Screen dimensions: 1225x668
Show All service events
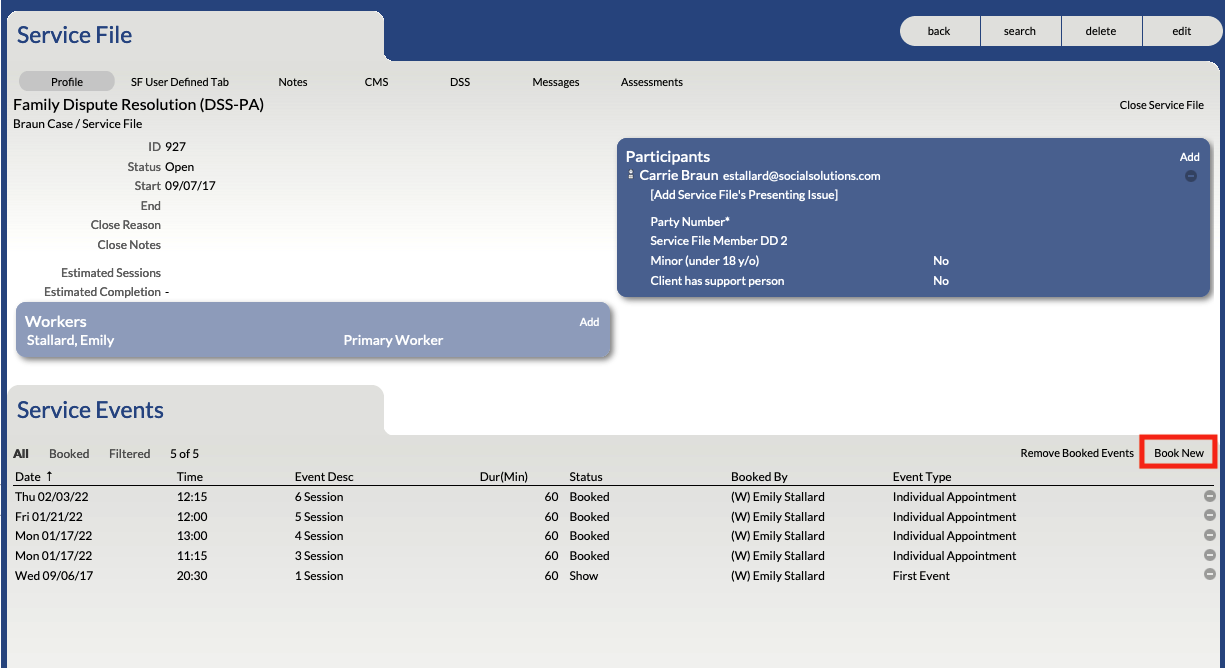tap(21, 453)
